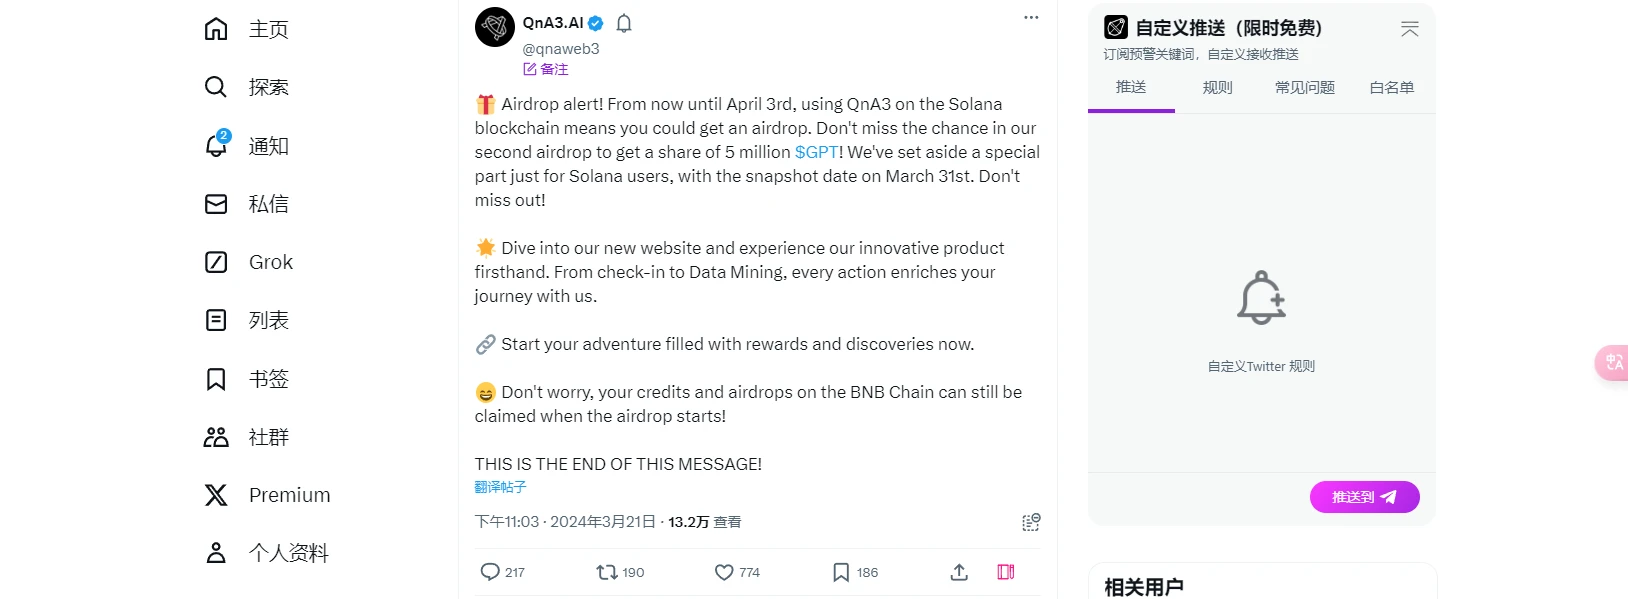Image resolution: width=1628 pixels, height=599 pixels.
Task: Toggle notification bell for QnA3.AI
Action: [x=624, y=23]
